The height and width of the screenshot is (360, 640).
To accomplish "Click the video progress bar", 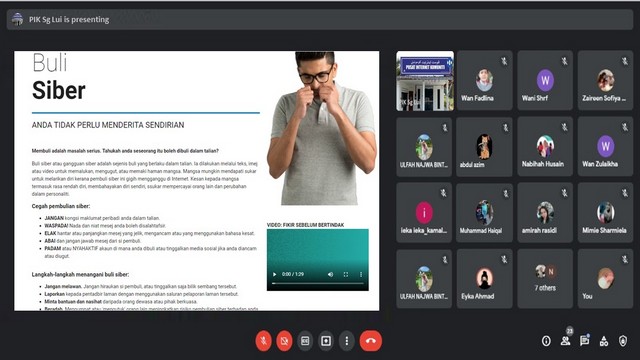I will point(318,283).
